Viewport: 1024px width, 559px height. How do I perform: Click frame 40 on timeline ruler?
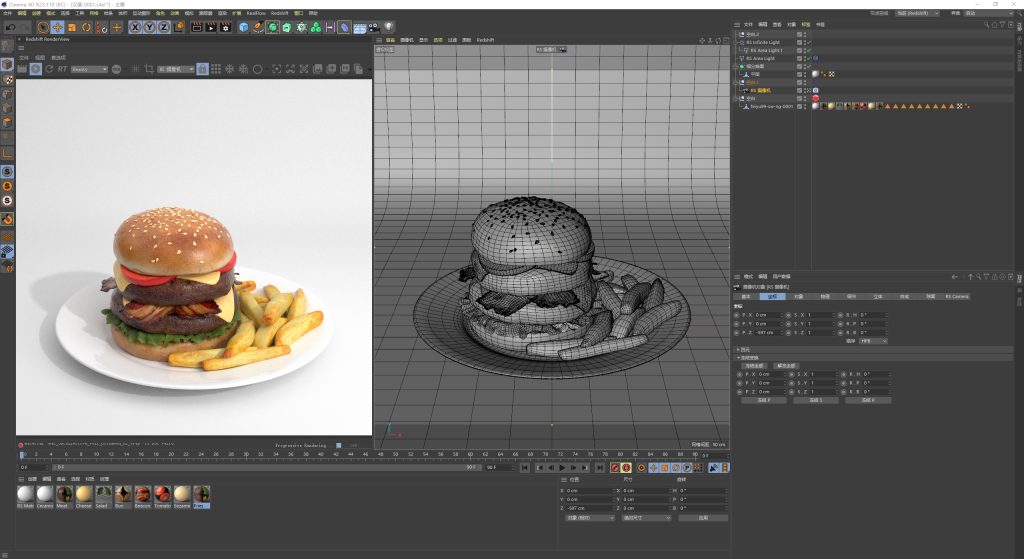[x=321, y=454]
